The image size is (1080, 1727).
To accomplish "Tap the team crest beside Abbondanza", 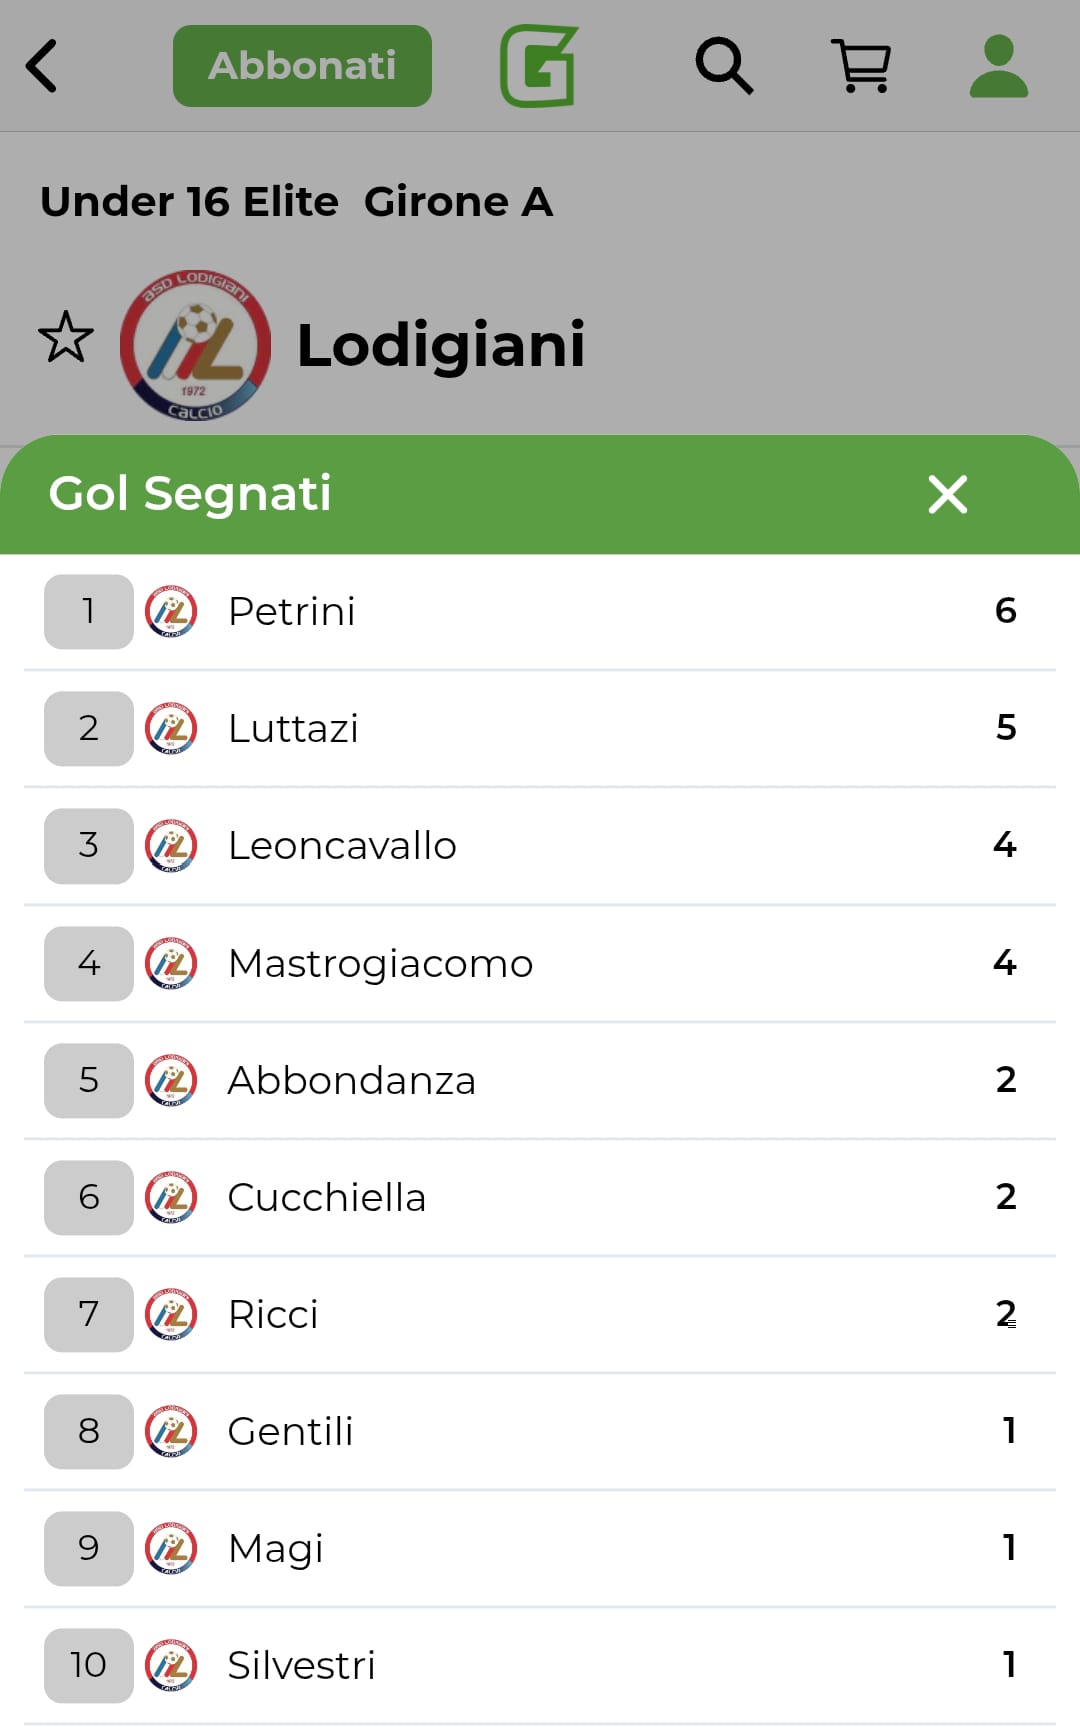I will pos(171,1080).
